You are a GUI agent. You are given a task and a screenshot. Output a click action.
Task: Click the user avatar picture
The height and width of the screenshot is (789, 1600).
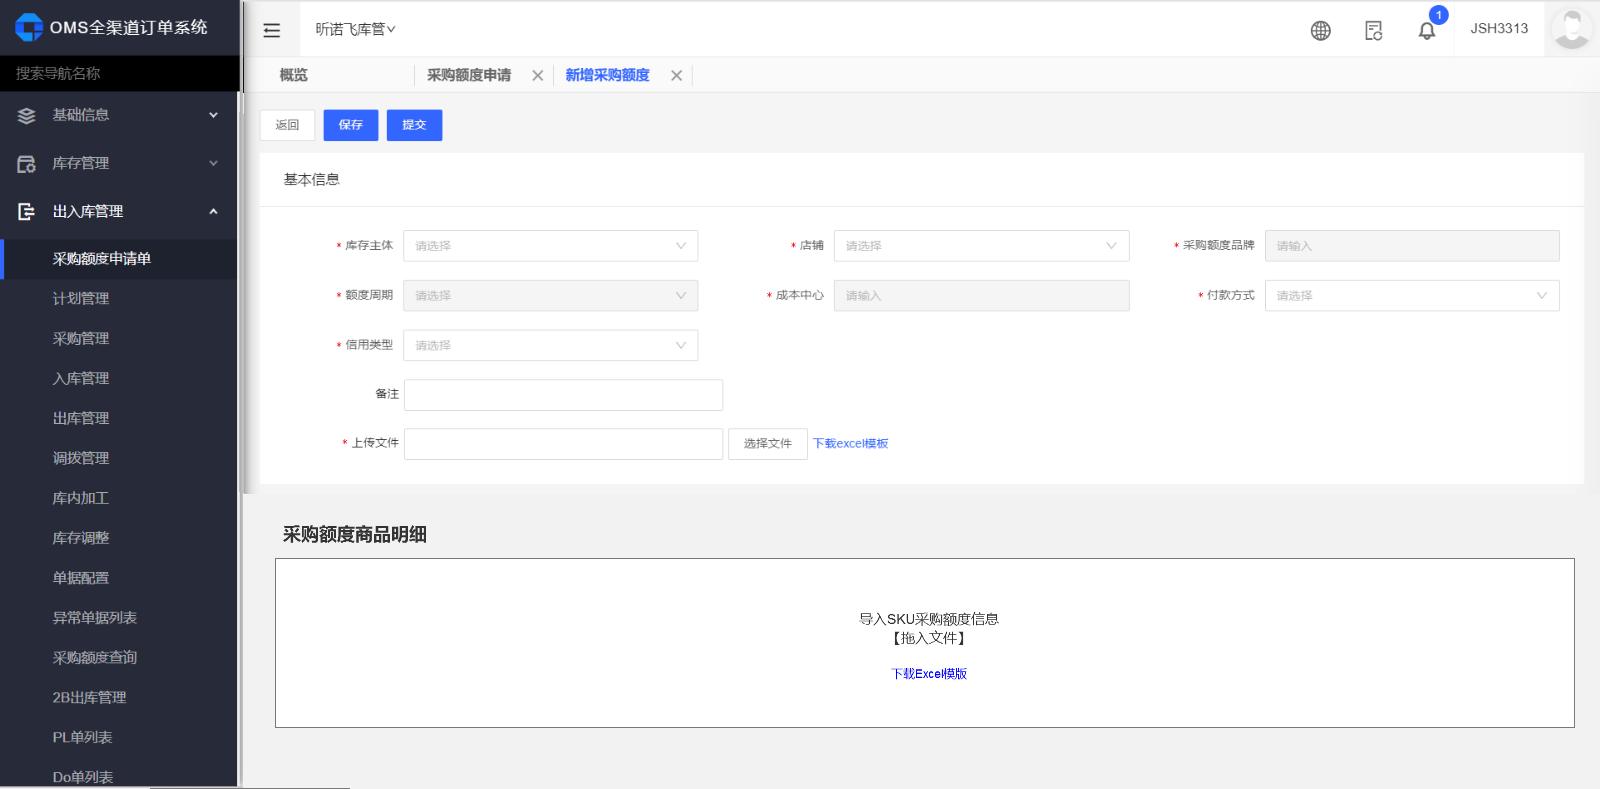tap(1571, 28)
